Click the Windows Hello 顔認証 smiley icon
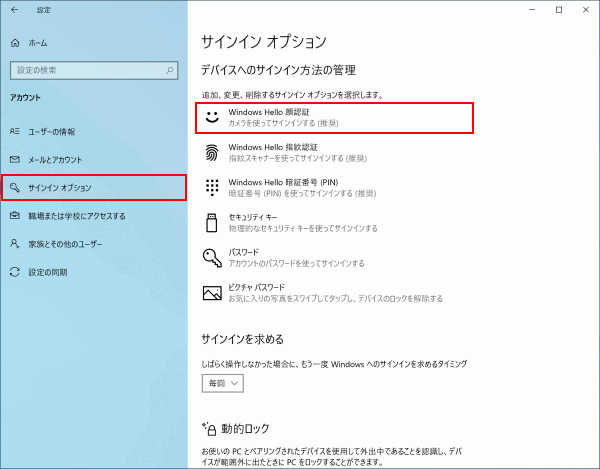600x469 pixels. coord(212,117)
